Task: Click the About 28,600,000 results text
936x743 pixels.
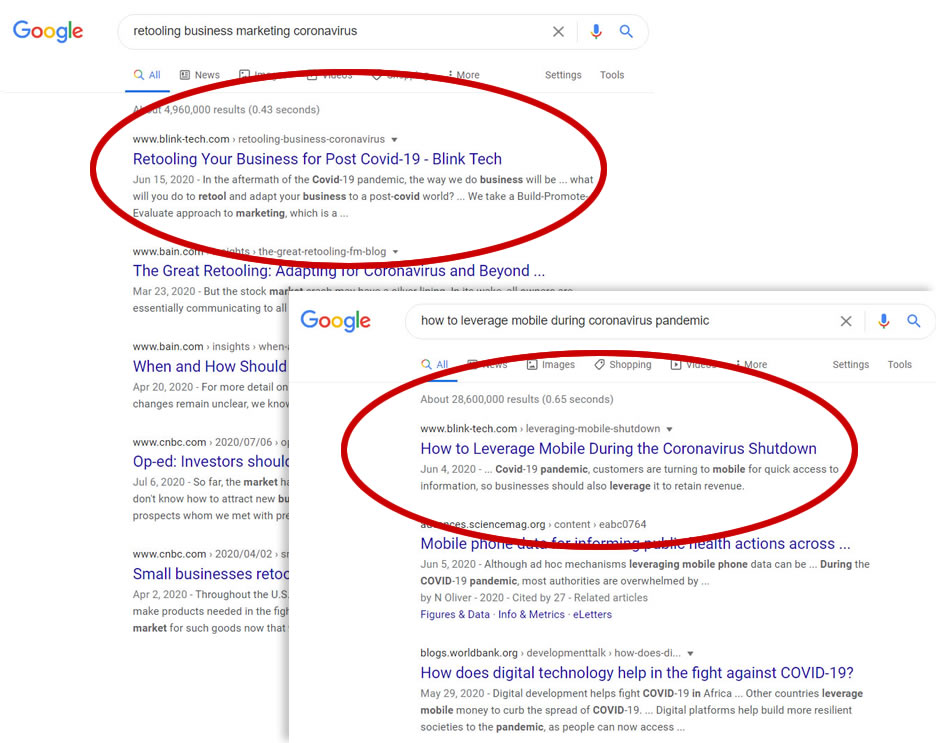Action: [516, 399]
